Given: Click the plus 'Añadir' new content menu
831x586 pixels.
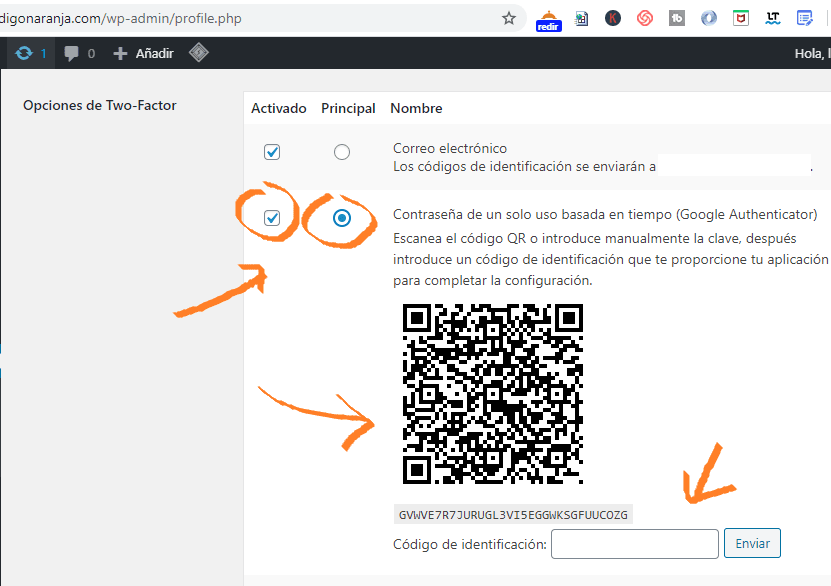Looking at the screenshot, I should pos(144,53).
